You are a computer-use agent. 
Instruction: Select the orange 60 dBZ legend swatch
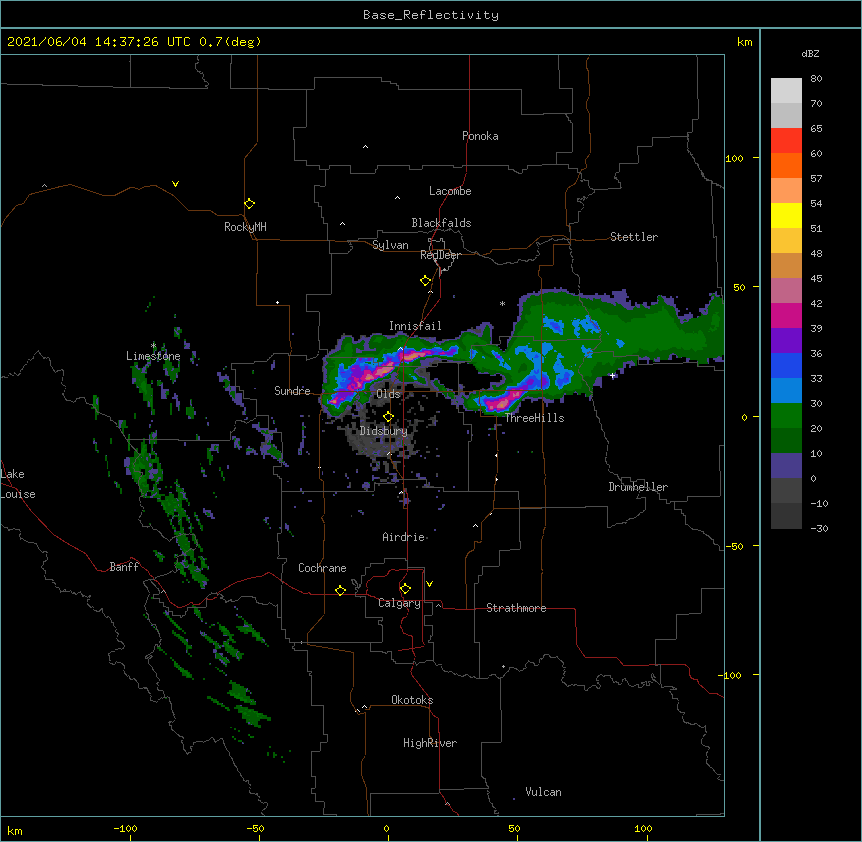[786, 165]
